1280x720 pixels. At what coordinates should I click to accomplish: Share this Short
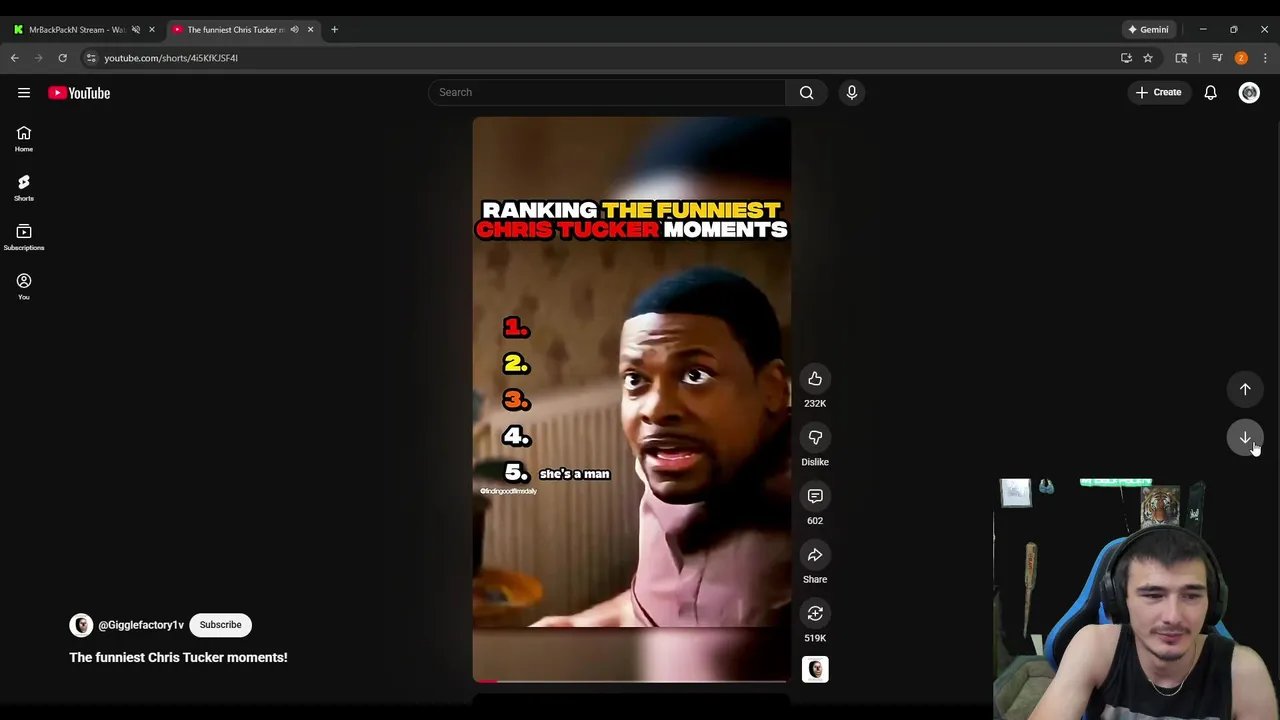click(815, 555)
